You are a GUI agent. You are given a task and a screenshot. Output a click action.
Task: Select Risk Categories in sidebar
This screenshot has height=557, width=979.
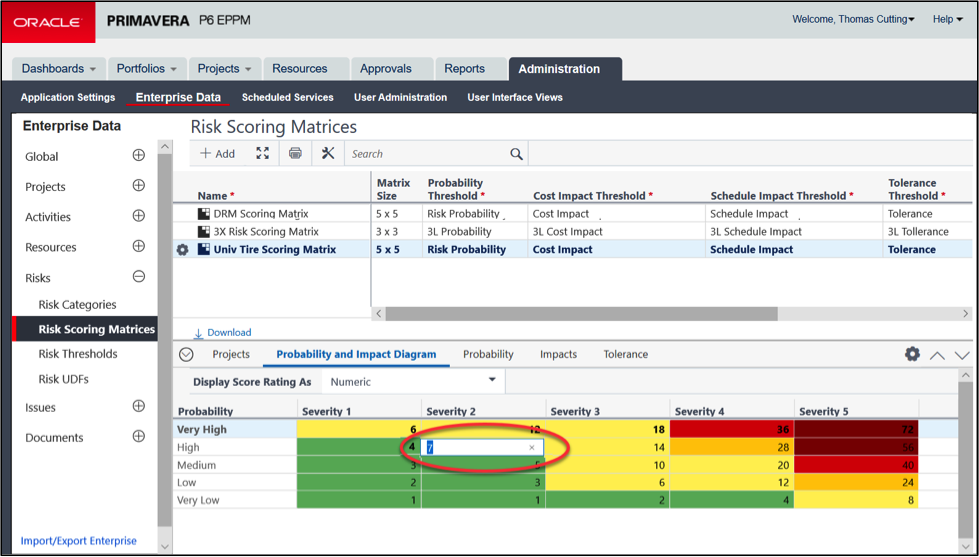point(77,305)
